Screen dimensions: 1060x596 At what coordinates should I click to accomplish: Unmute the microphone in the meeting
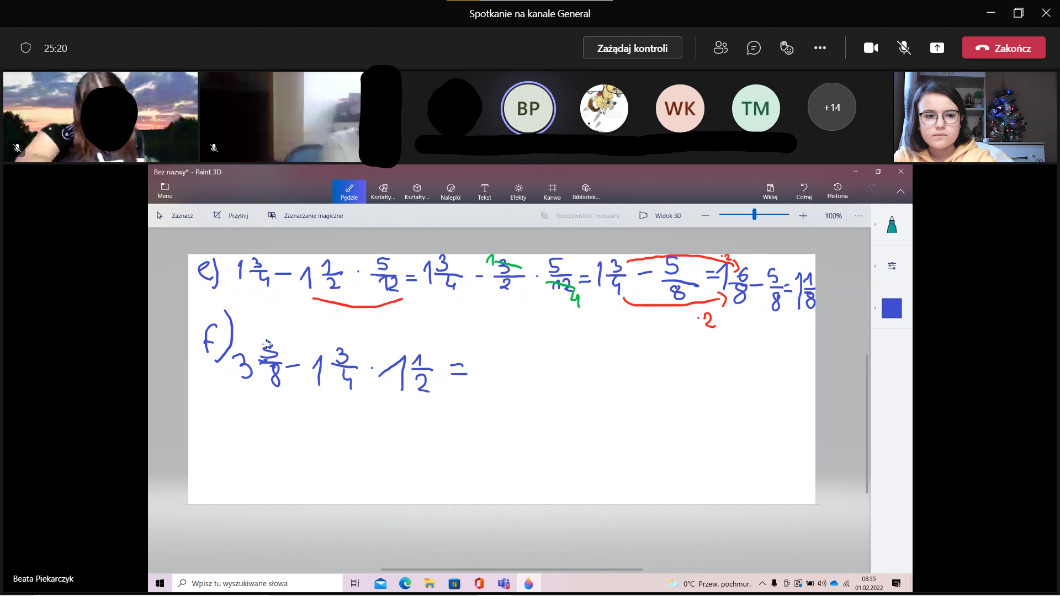[x=904, y=48]
